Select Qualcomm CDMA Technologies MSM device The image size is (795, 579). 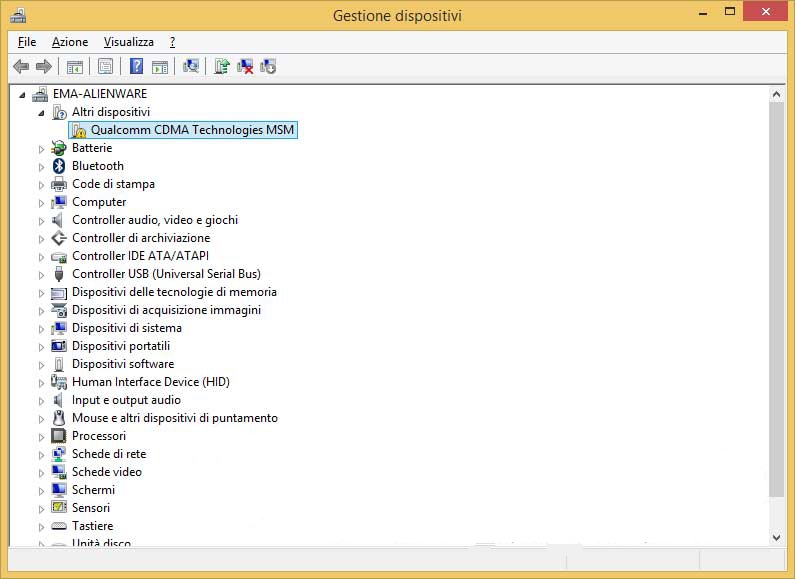[x=193, y=130]
